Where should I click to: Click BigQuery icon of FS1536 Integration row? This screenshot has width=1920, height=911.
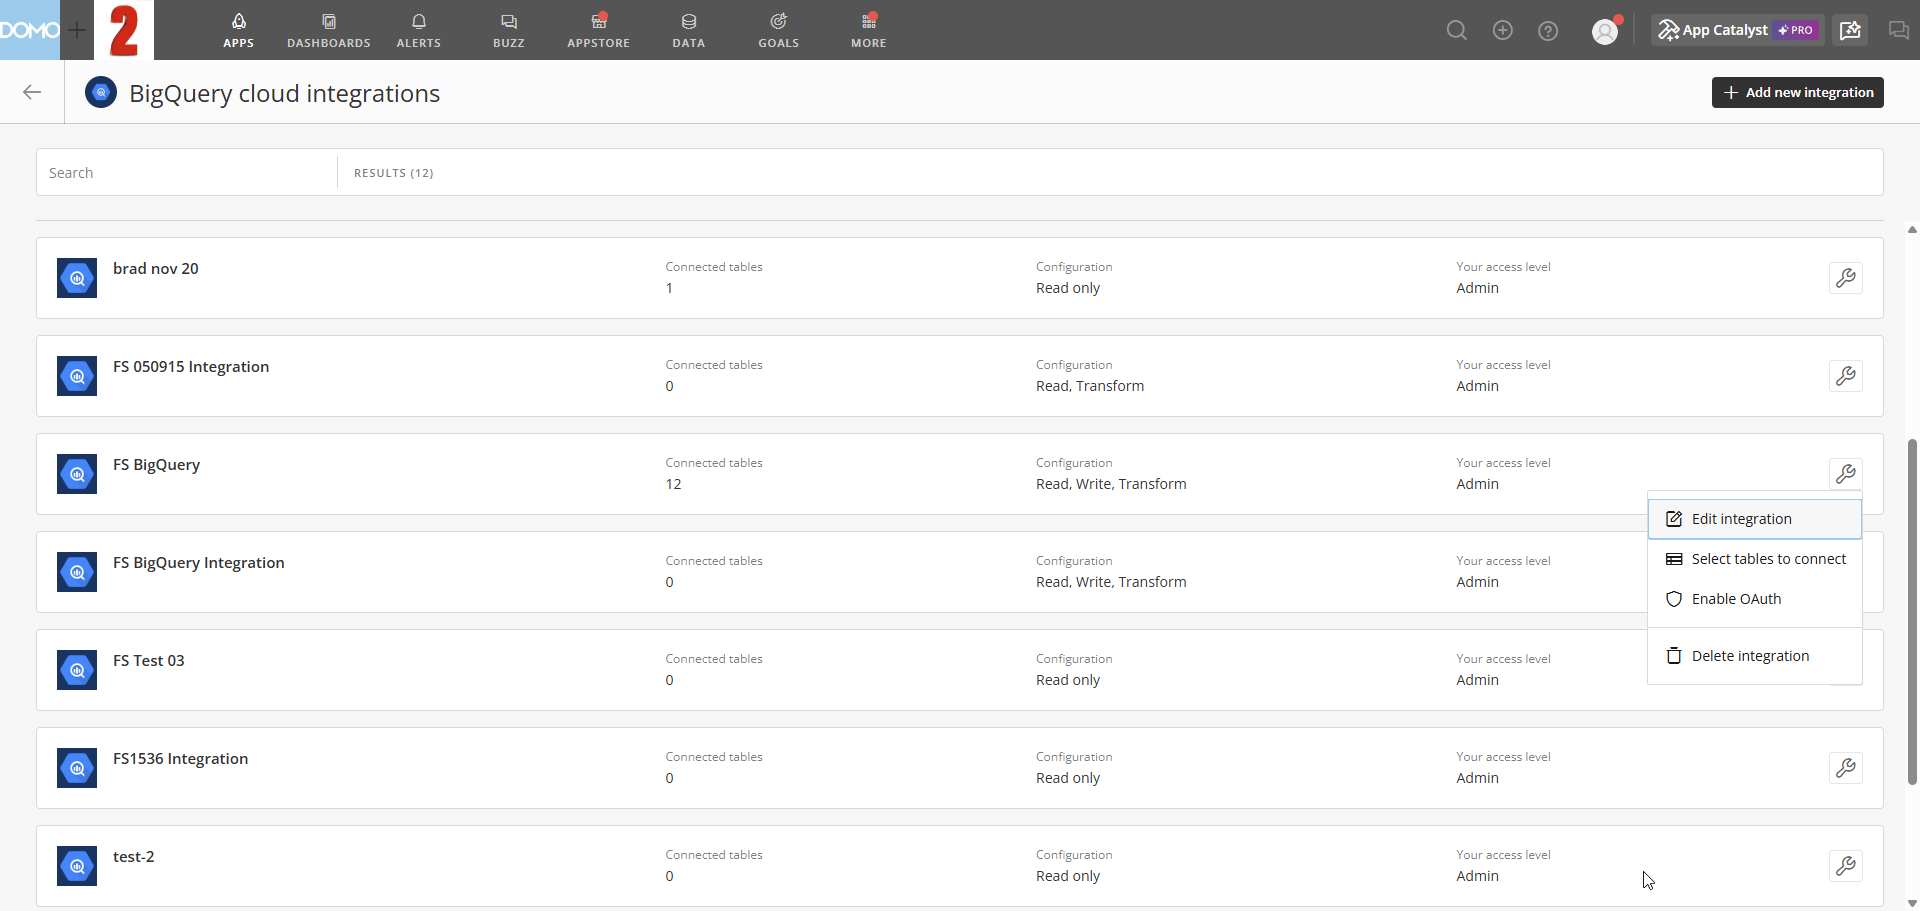77,768
